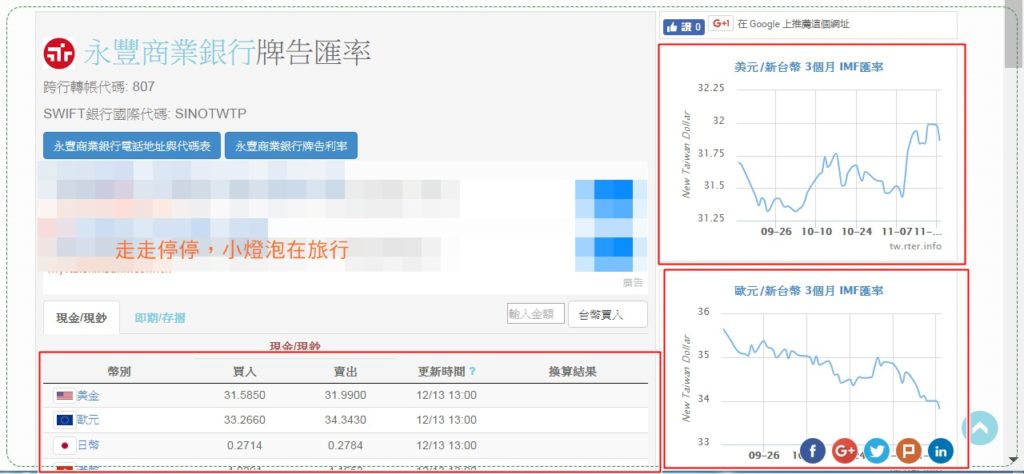Image resolution: width=1024 pixels, height=474 pixels.
Task: Focus the 輸入金額 amount field
Action: click(x=536, y=314)
